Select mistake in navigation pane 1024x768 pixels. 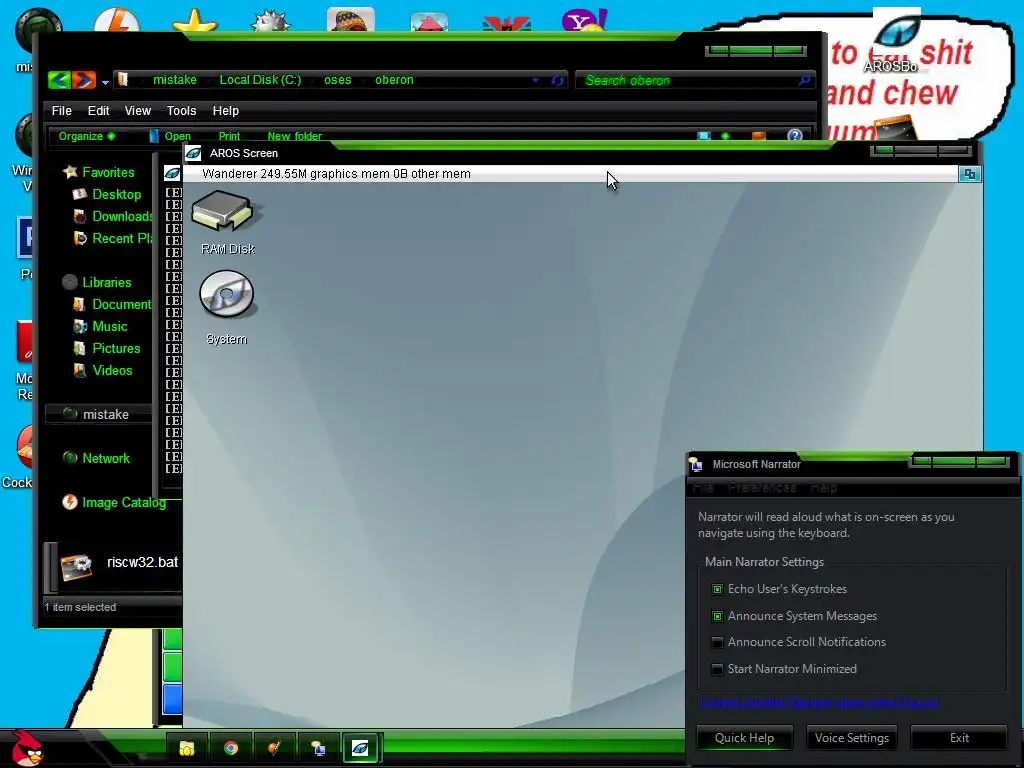point(97,414)
